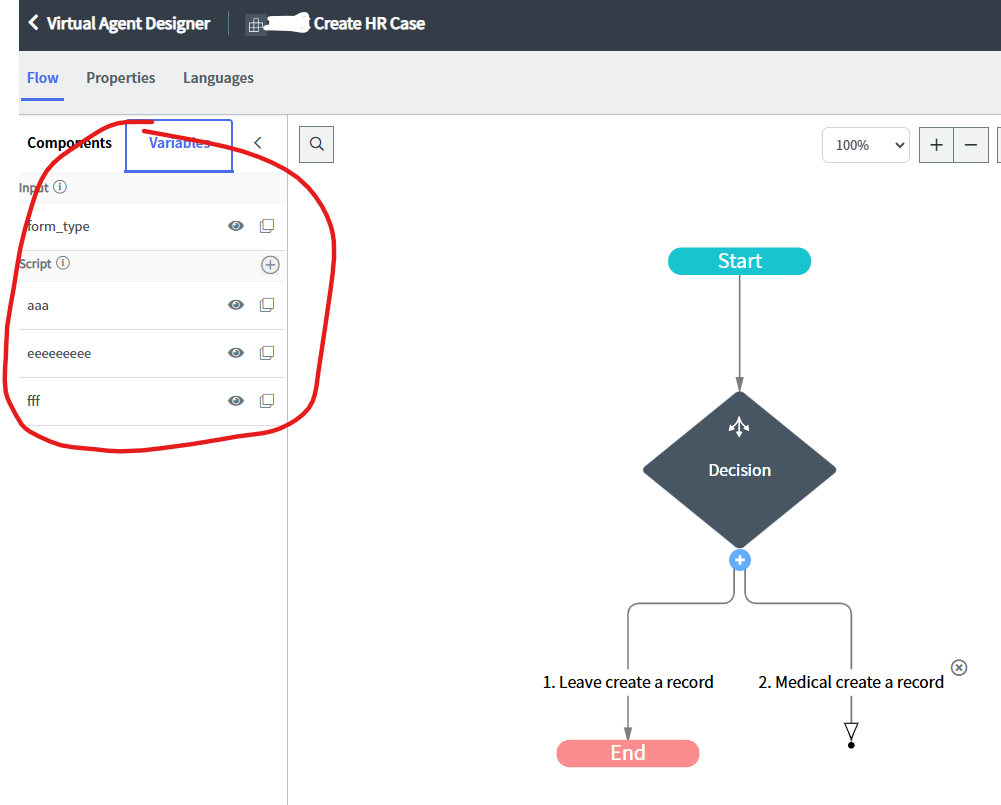Toggle visibility of the aaa variable
The width and height of the screenshot is (1001, 805).
pyautogui.click(x=235, y=304)
